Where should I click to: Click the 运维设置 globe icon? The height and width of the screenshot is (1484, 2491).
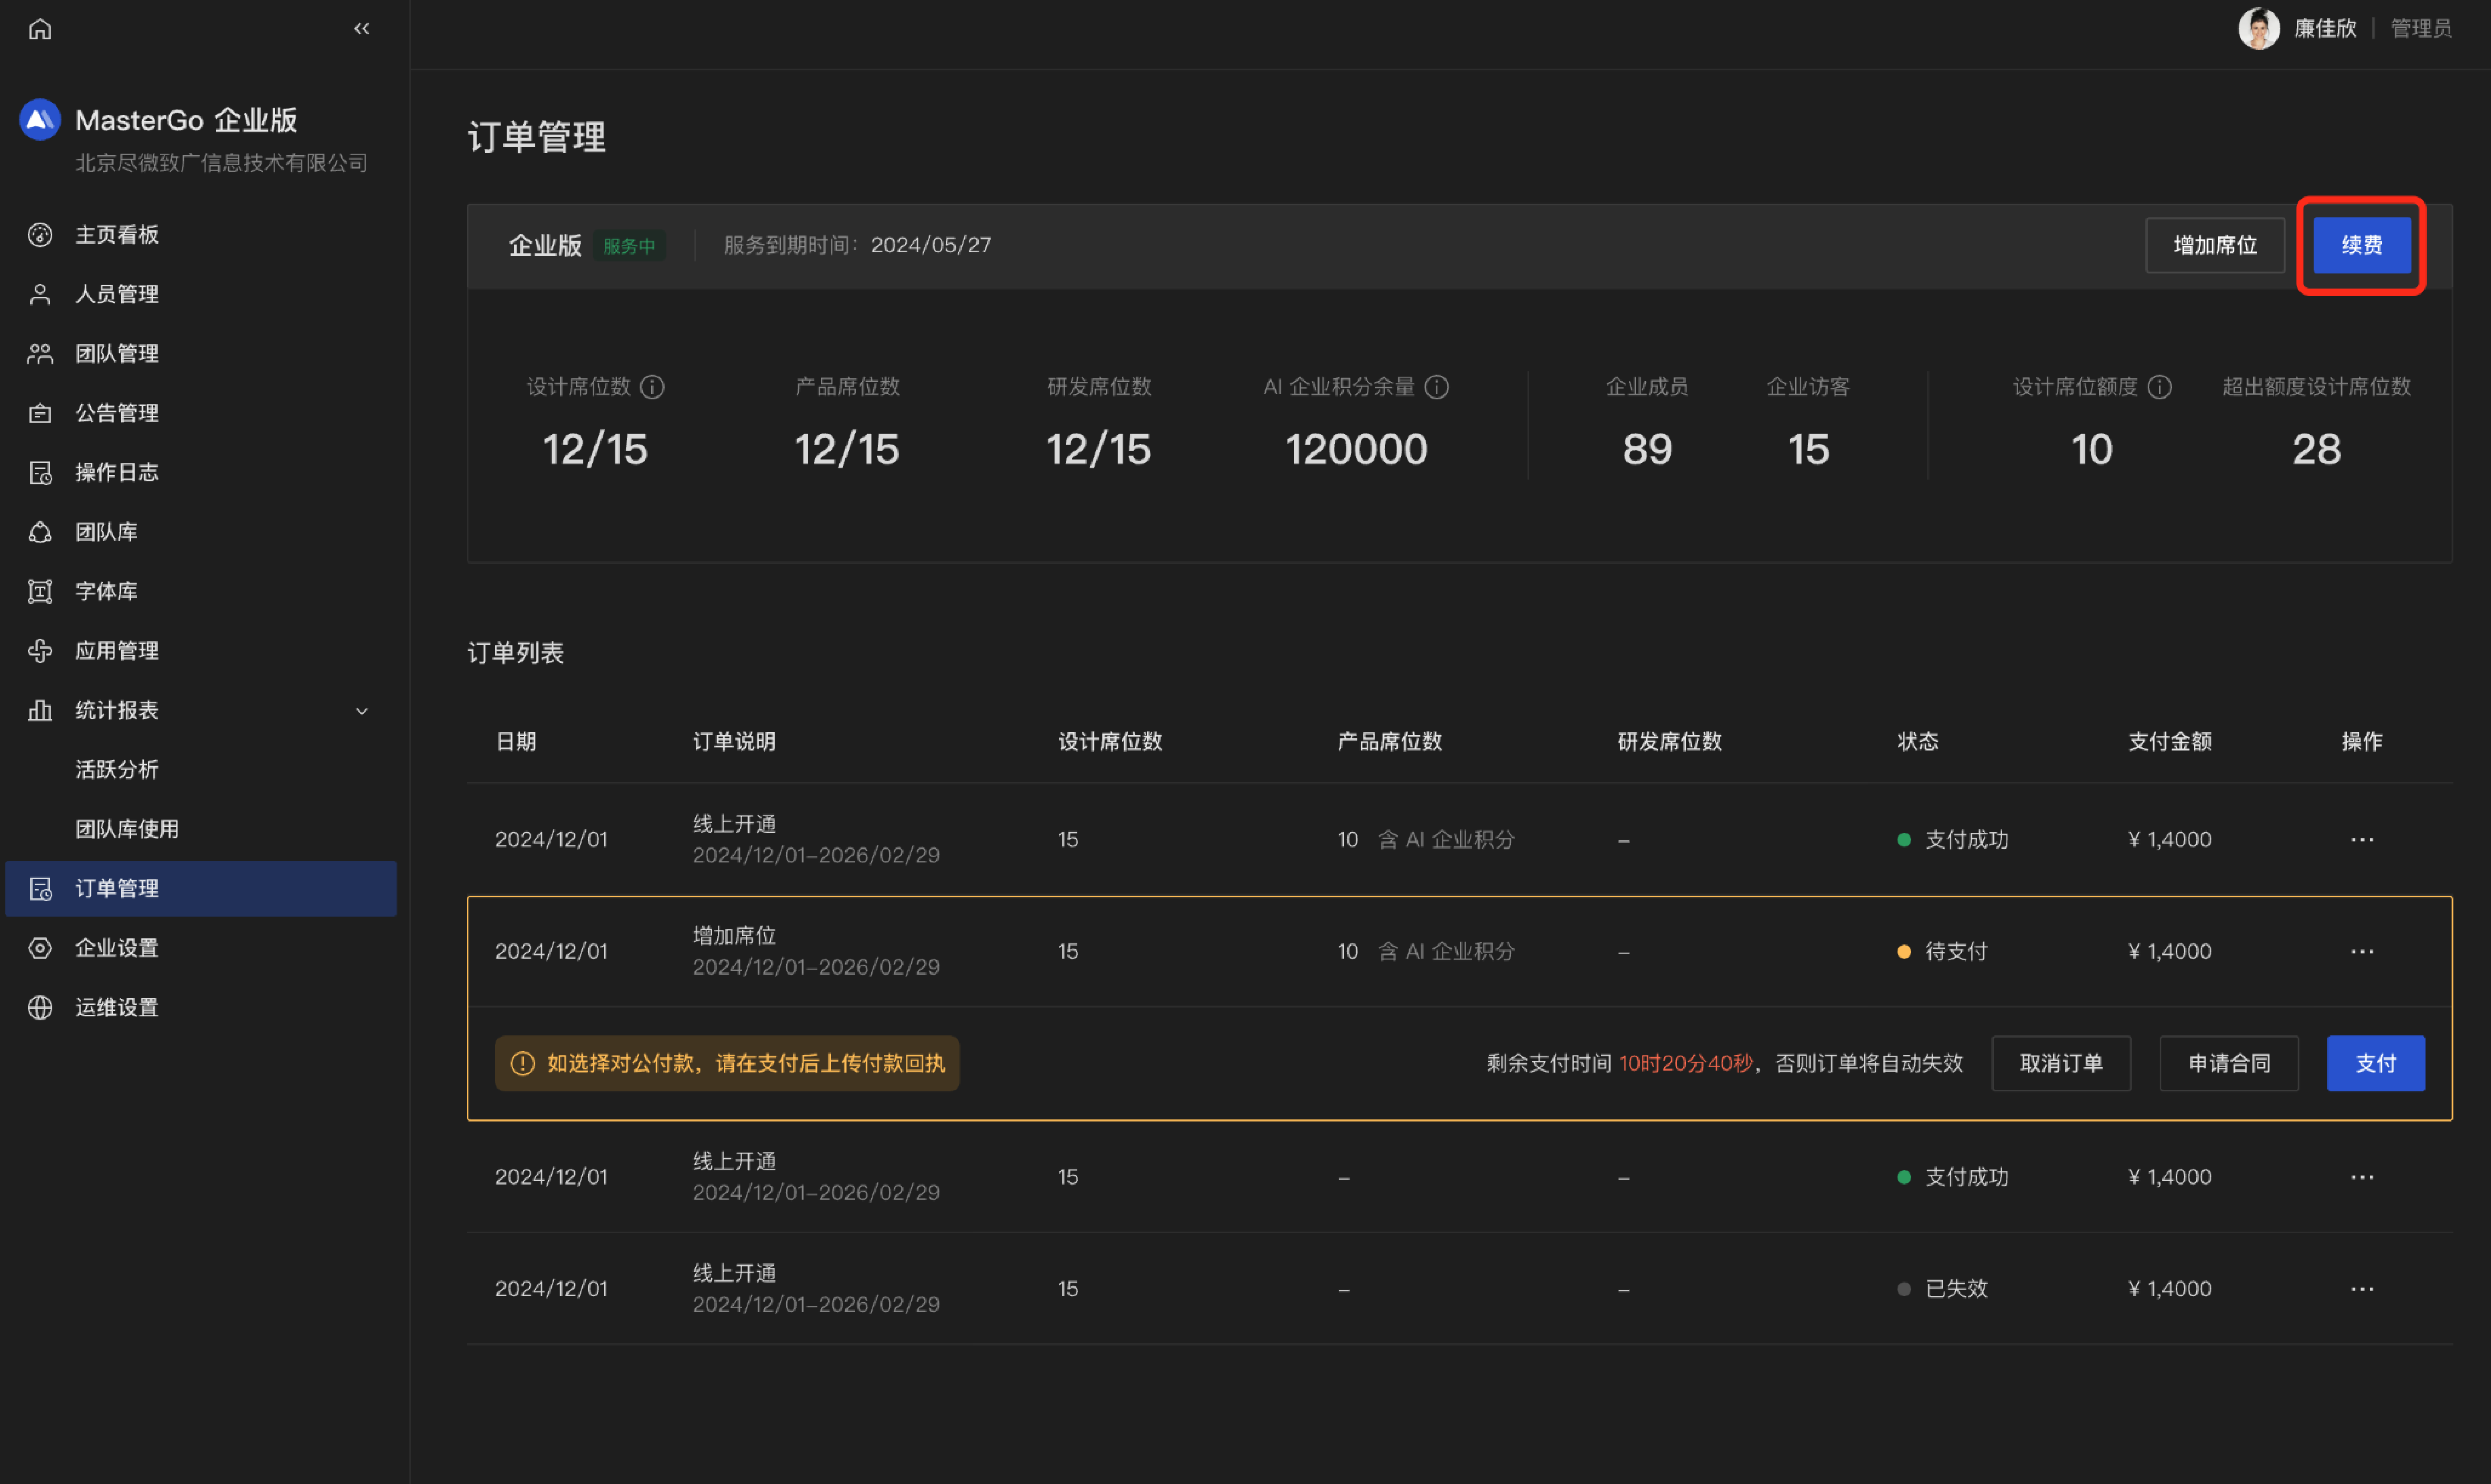40,1007
